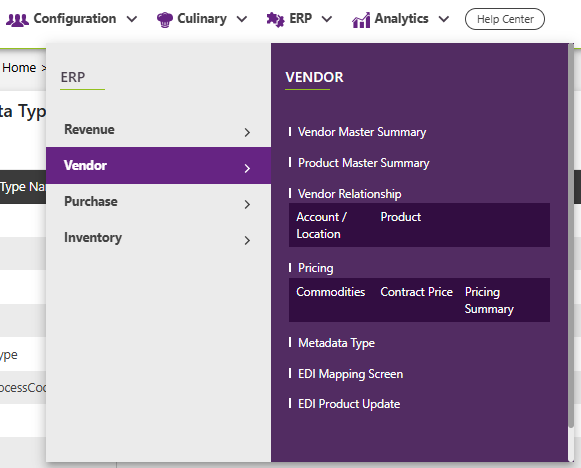The width and height of the screenshot is (581, 468).
Task: Click the ERP puzzle pieces icon
Action: coord(275,20)
